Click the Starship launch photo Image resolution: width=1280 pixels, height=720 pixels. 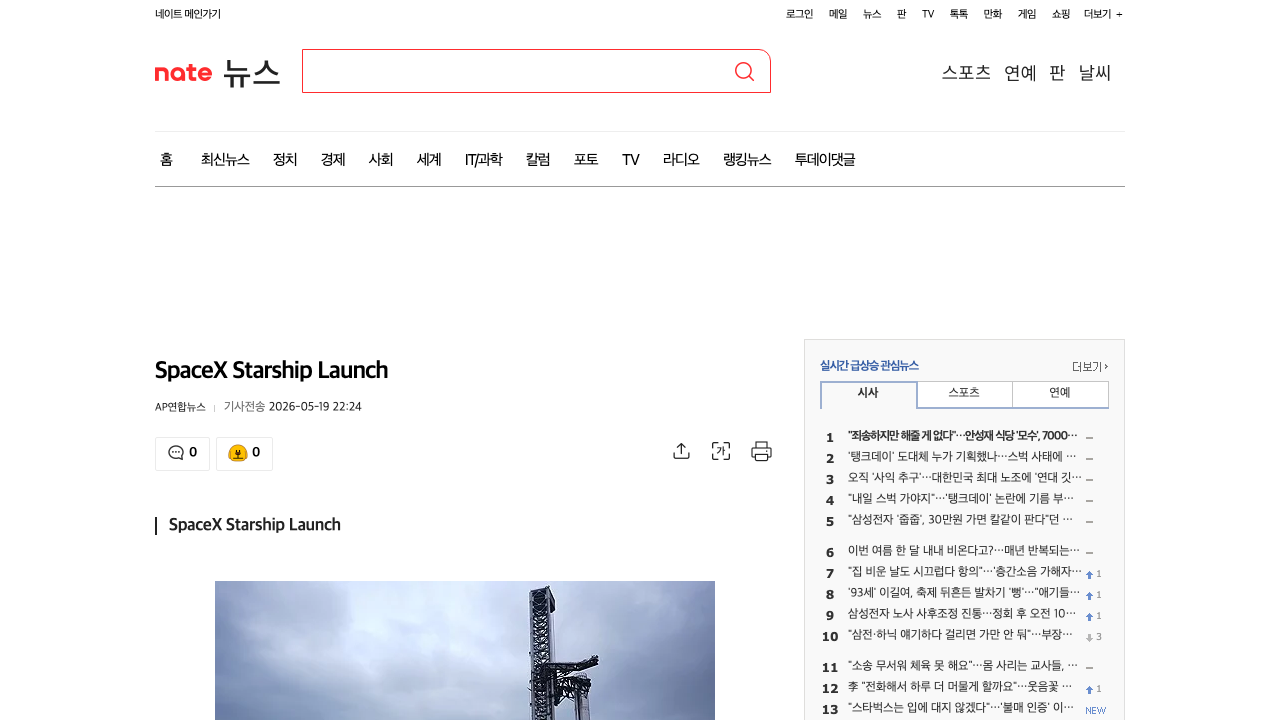pos(465,650)
